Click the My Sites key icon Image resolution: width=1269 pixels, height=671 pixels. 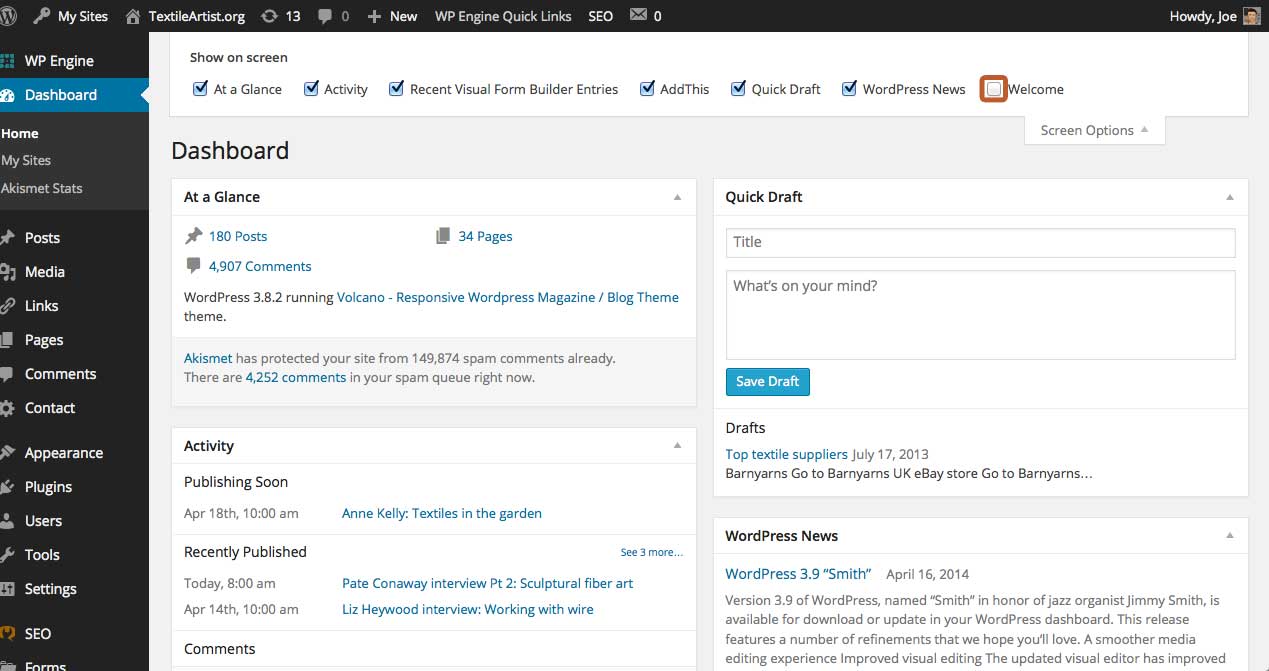coord(41,16)
